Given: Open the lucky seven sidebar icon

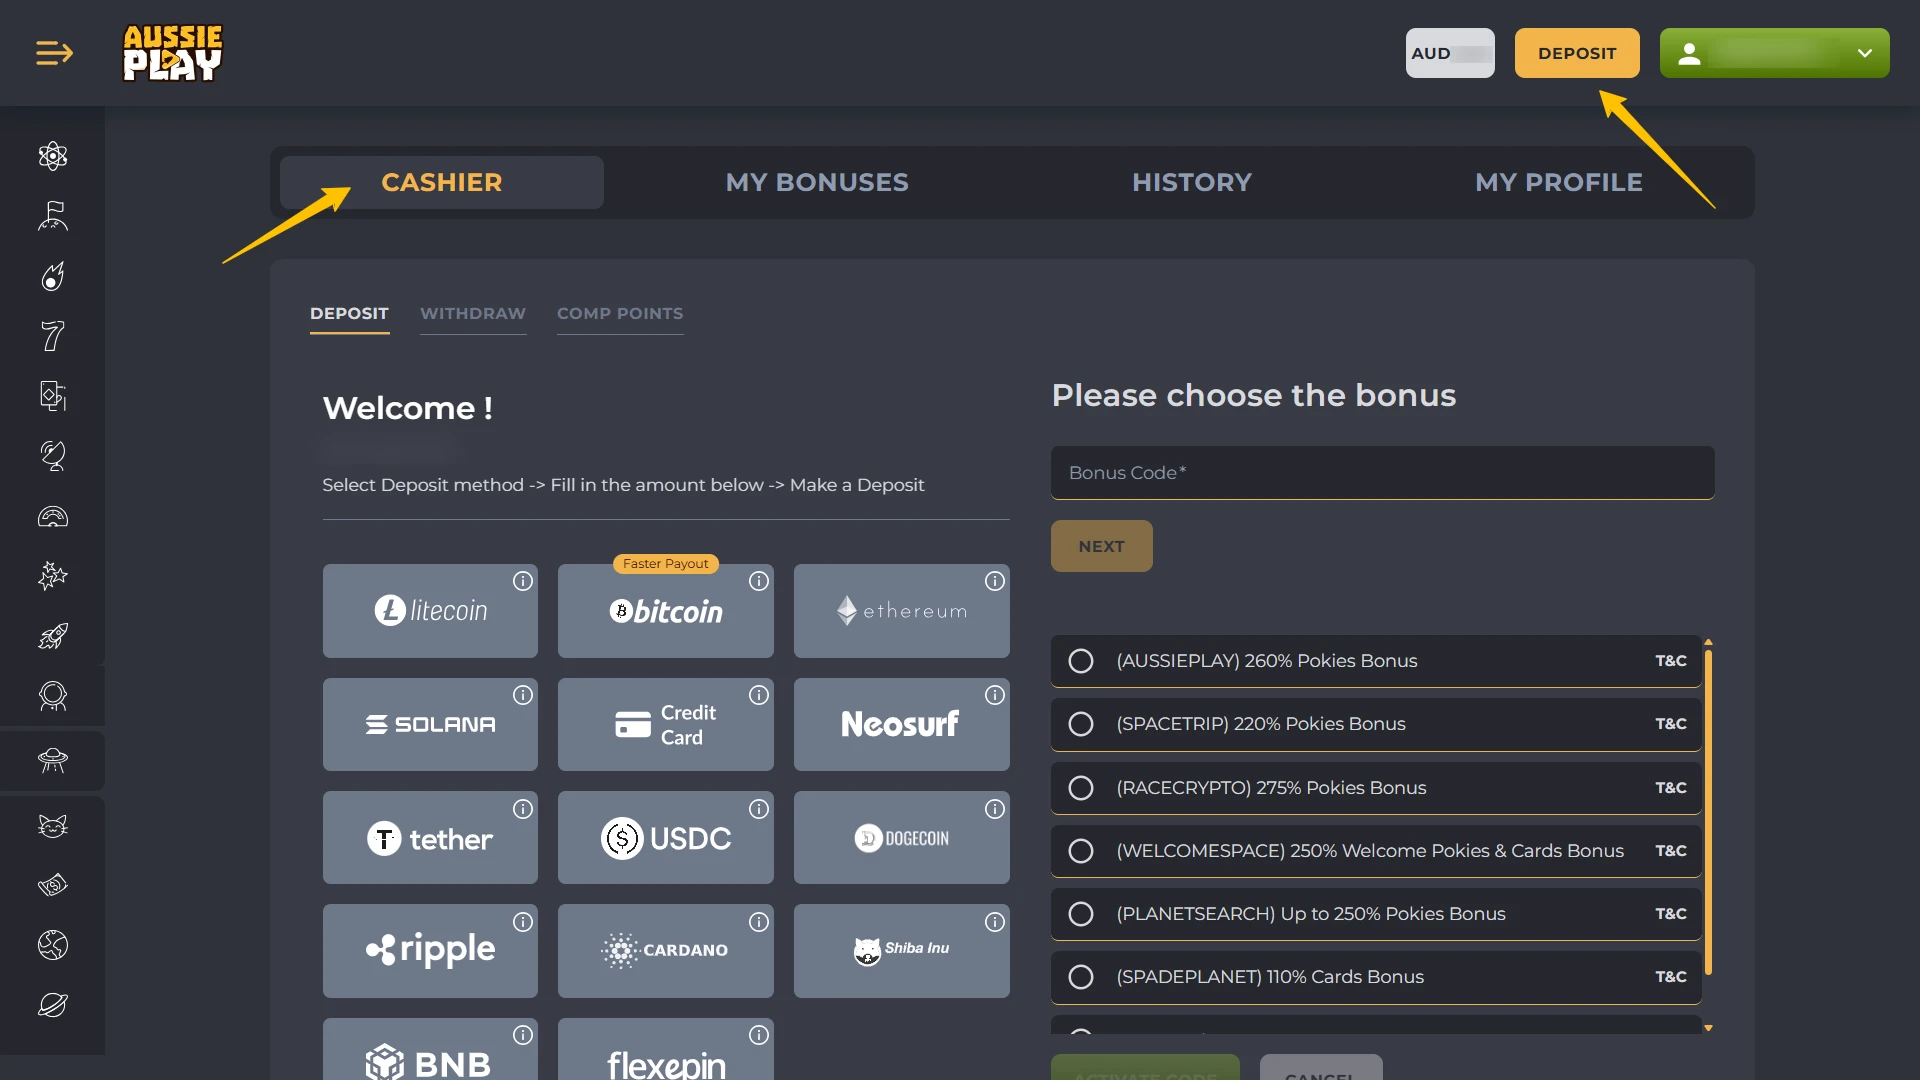Looking at the screenshot, I should point(53,336).
